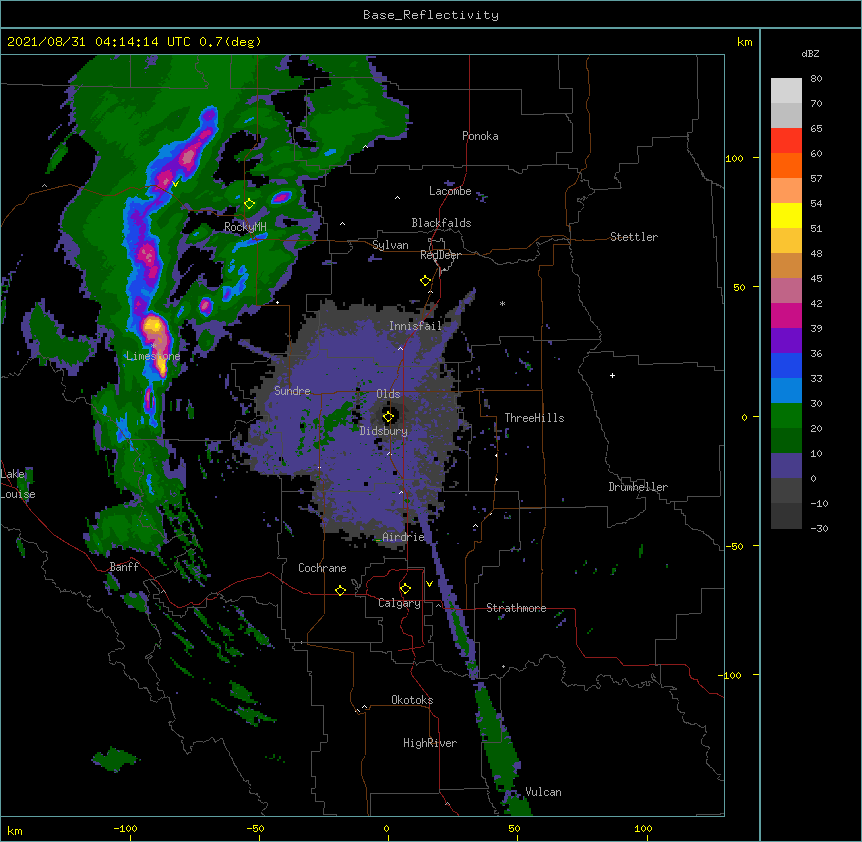Select the Airdrie label
This screenshot has width=862, height=842.
click(x=404, y=537)
